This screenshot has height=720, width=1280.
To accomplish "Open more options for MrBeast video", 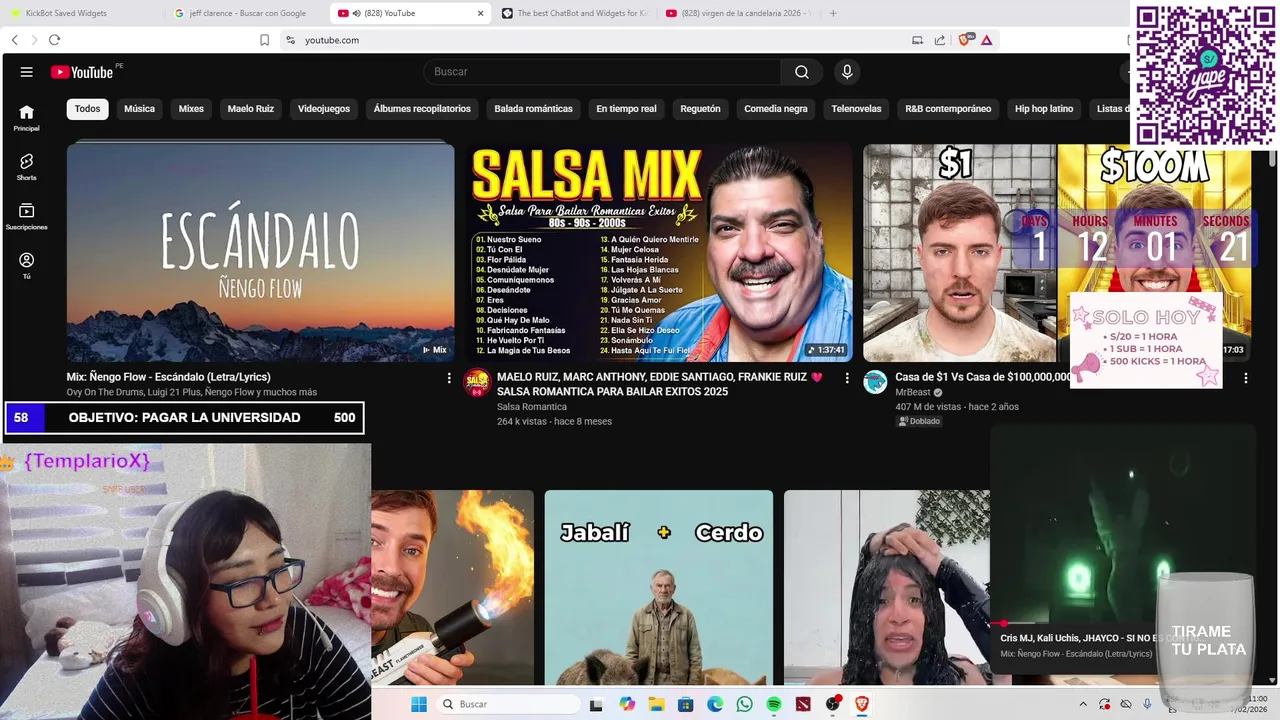I will (x=1246, y=378).
